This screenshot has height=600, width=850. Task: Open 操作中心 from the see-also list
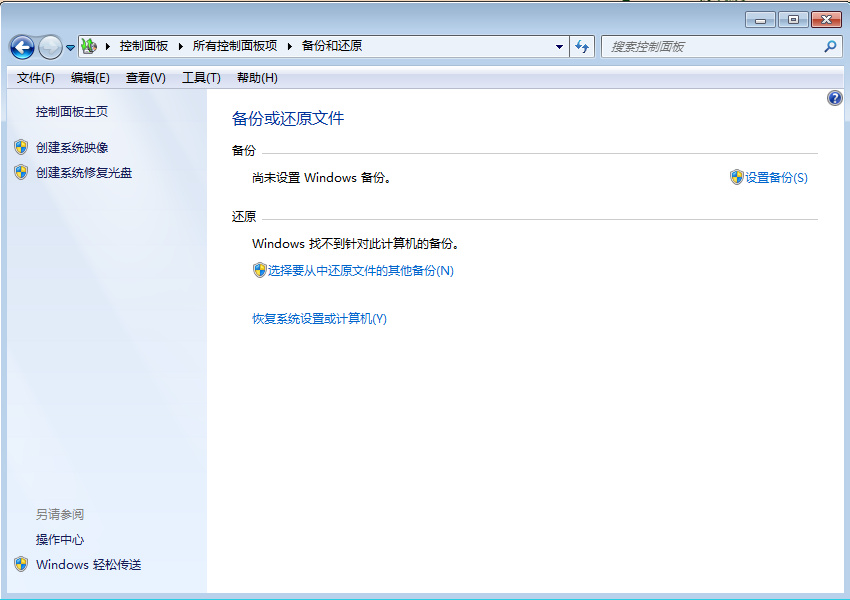point(60,540)
